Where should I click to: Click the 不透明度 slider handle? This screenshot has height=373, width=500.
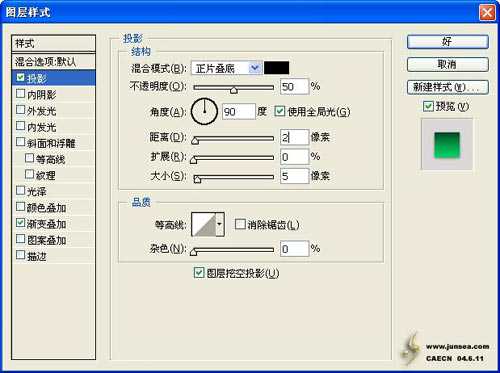[234, 90]
